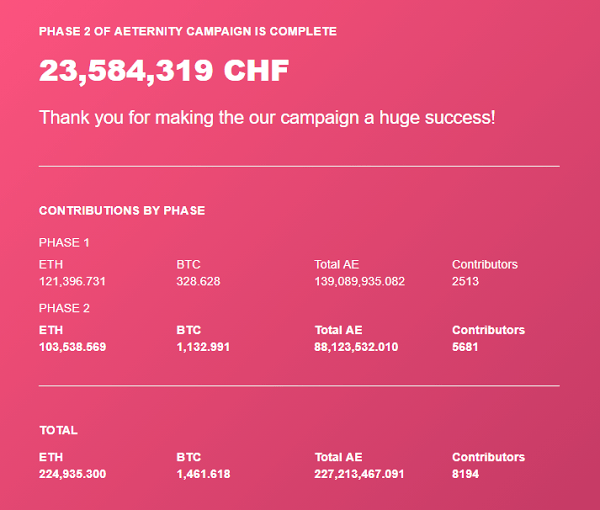Select the Phase 2 label
The image size is (600, 510).
point(64,308)
